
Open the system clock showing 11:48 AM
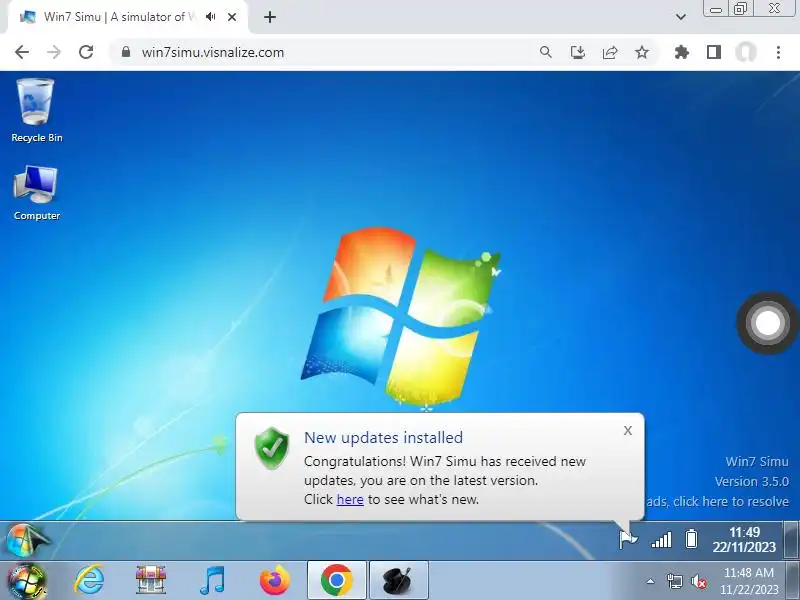(x=748, y=581)
